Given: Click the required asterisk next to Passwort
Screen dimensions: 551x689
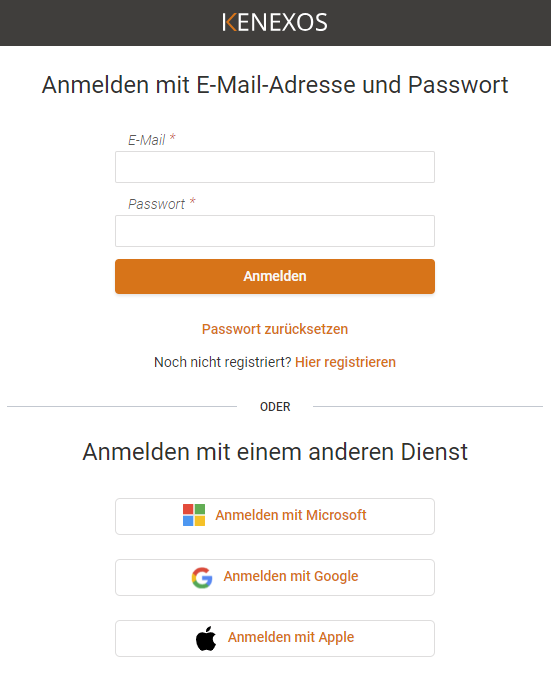Looking at the screenshot, I should (192, 202).
